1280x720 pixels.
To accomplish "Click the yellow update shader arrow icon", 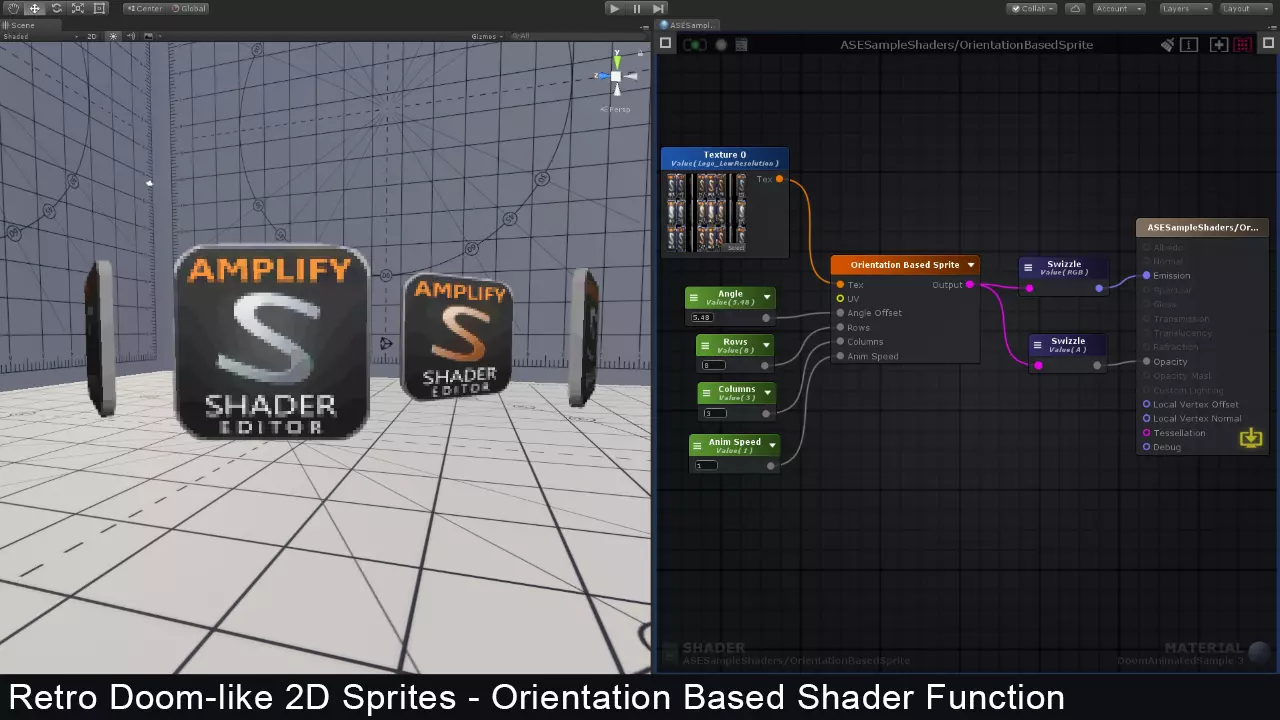I will [1251, 438].
